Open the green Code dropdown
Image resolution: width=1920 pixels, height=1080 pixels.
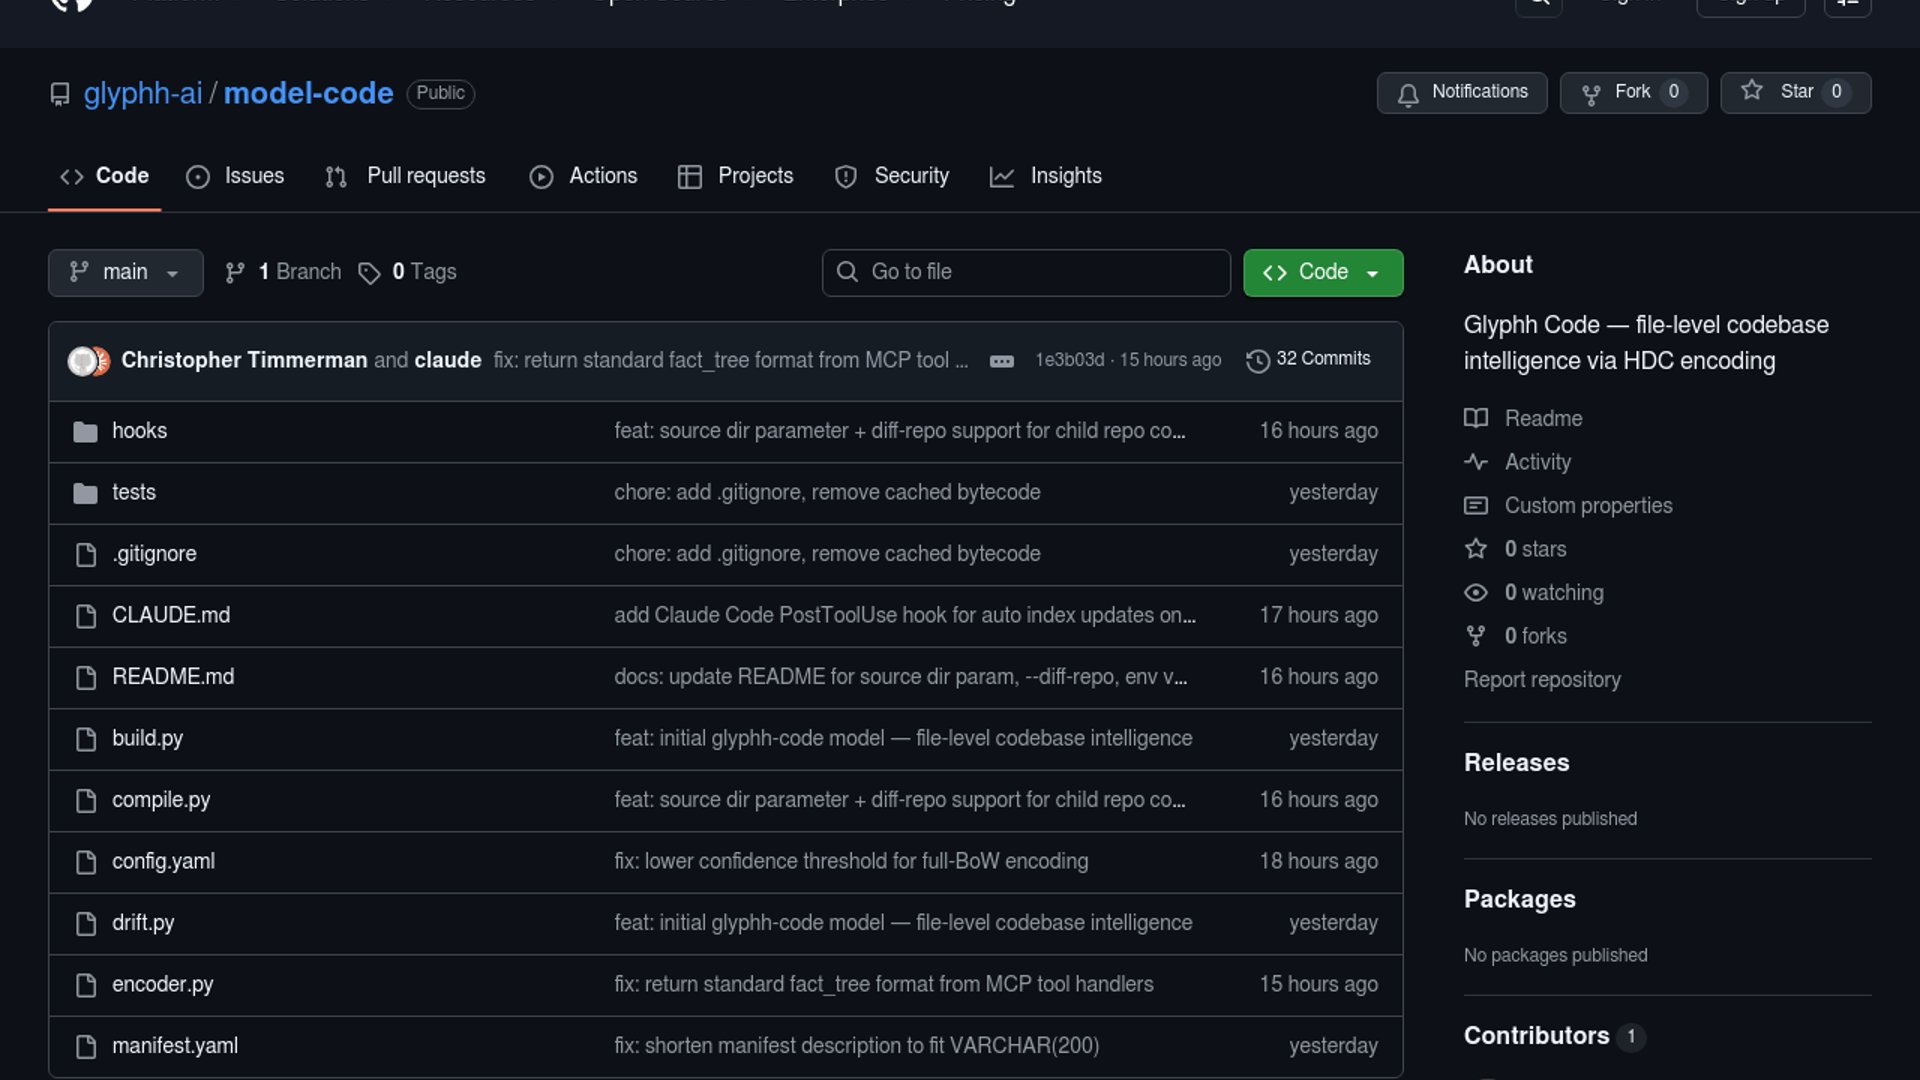(1322, 272)
